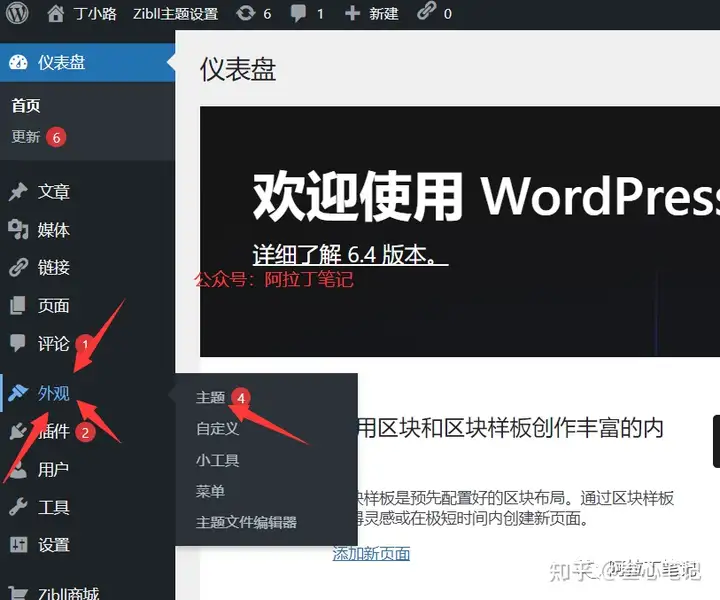
Task: Choose 小工具 in the 外观 flyout
Action: pyautogui.click(x=217, y=460)
